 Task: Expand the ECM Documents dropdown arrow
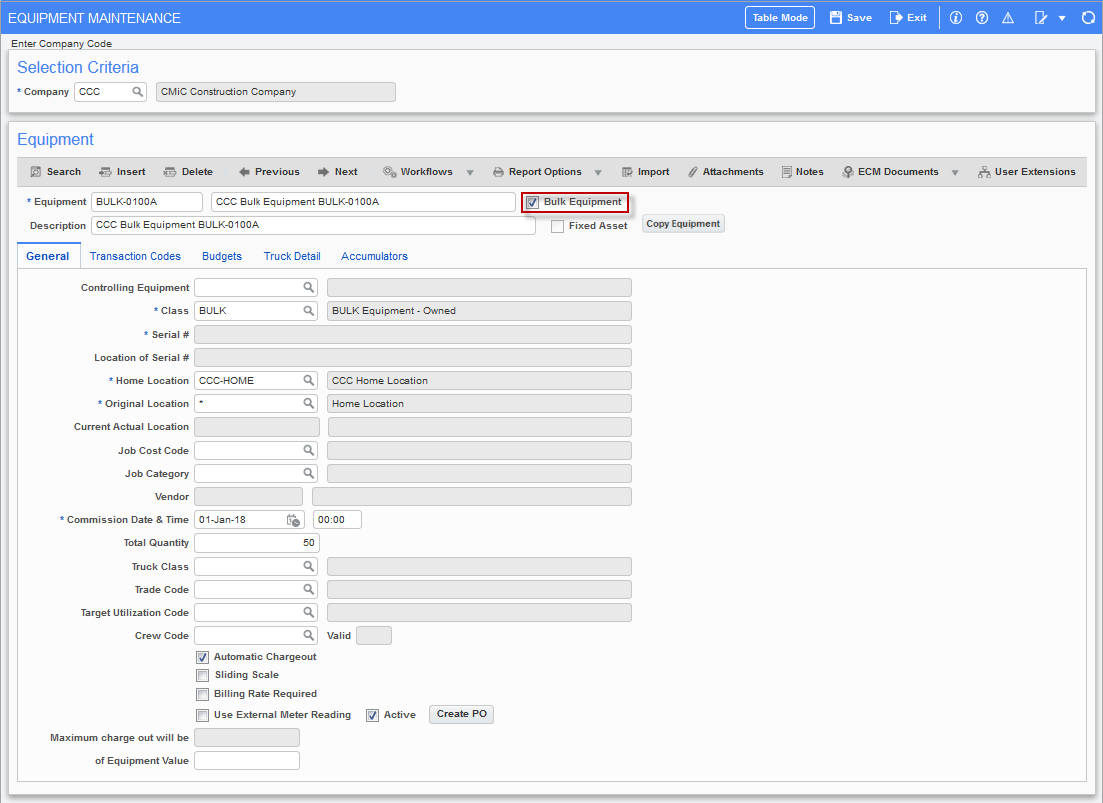pos(955,173)
